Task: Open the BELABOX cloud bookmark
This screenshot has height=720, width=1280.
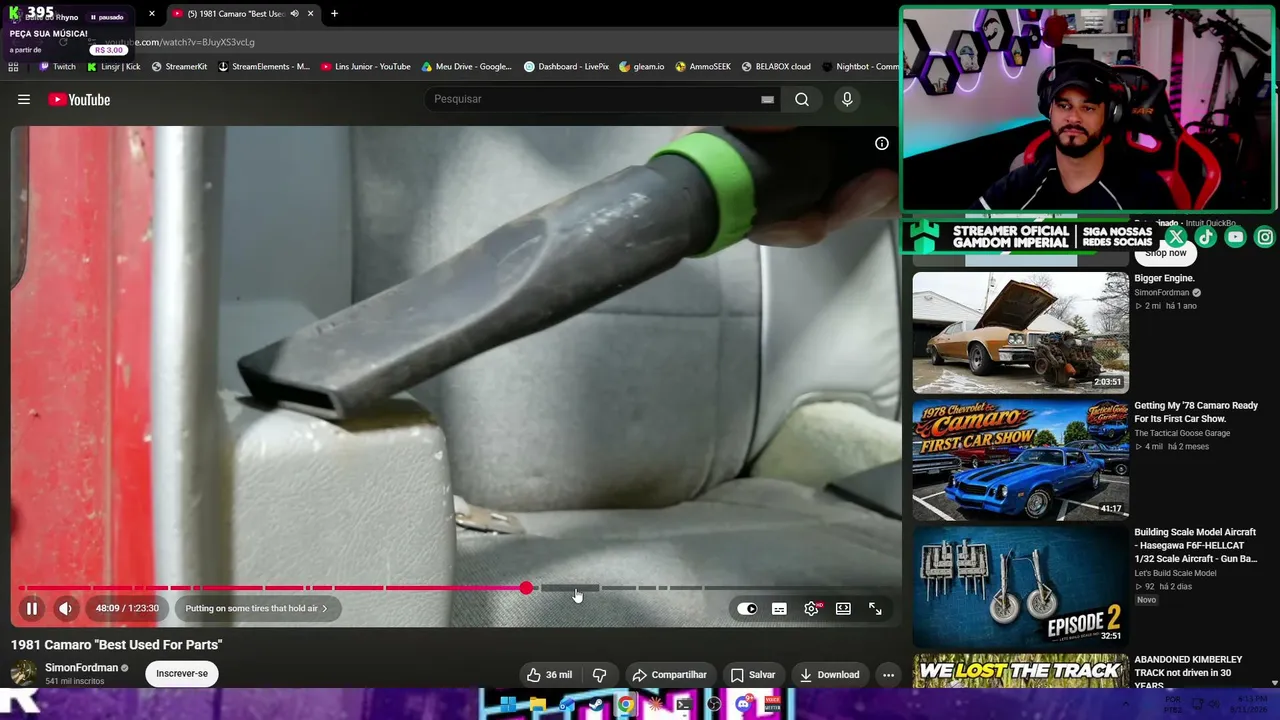Action: click(x=776, y=67)
